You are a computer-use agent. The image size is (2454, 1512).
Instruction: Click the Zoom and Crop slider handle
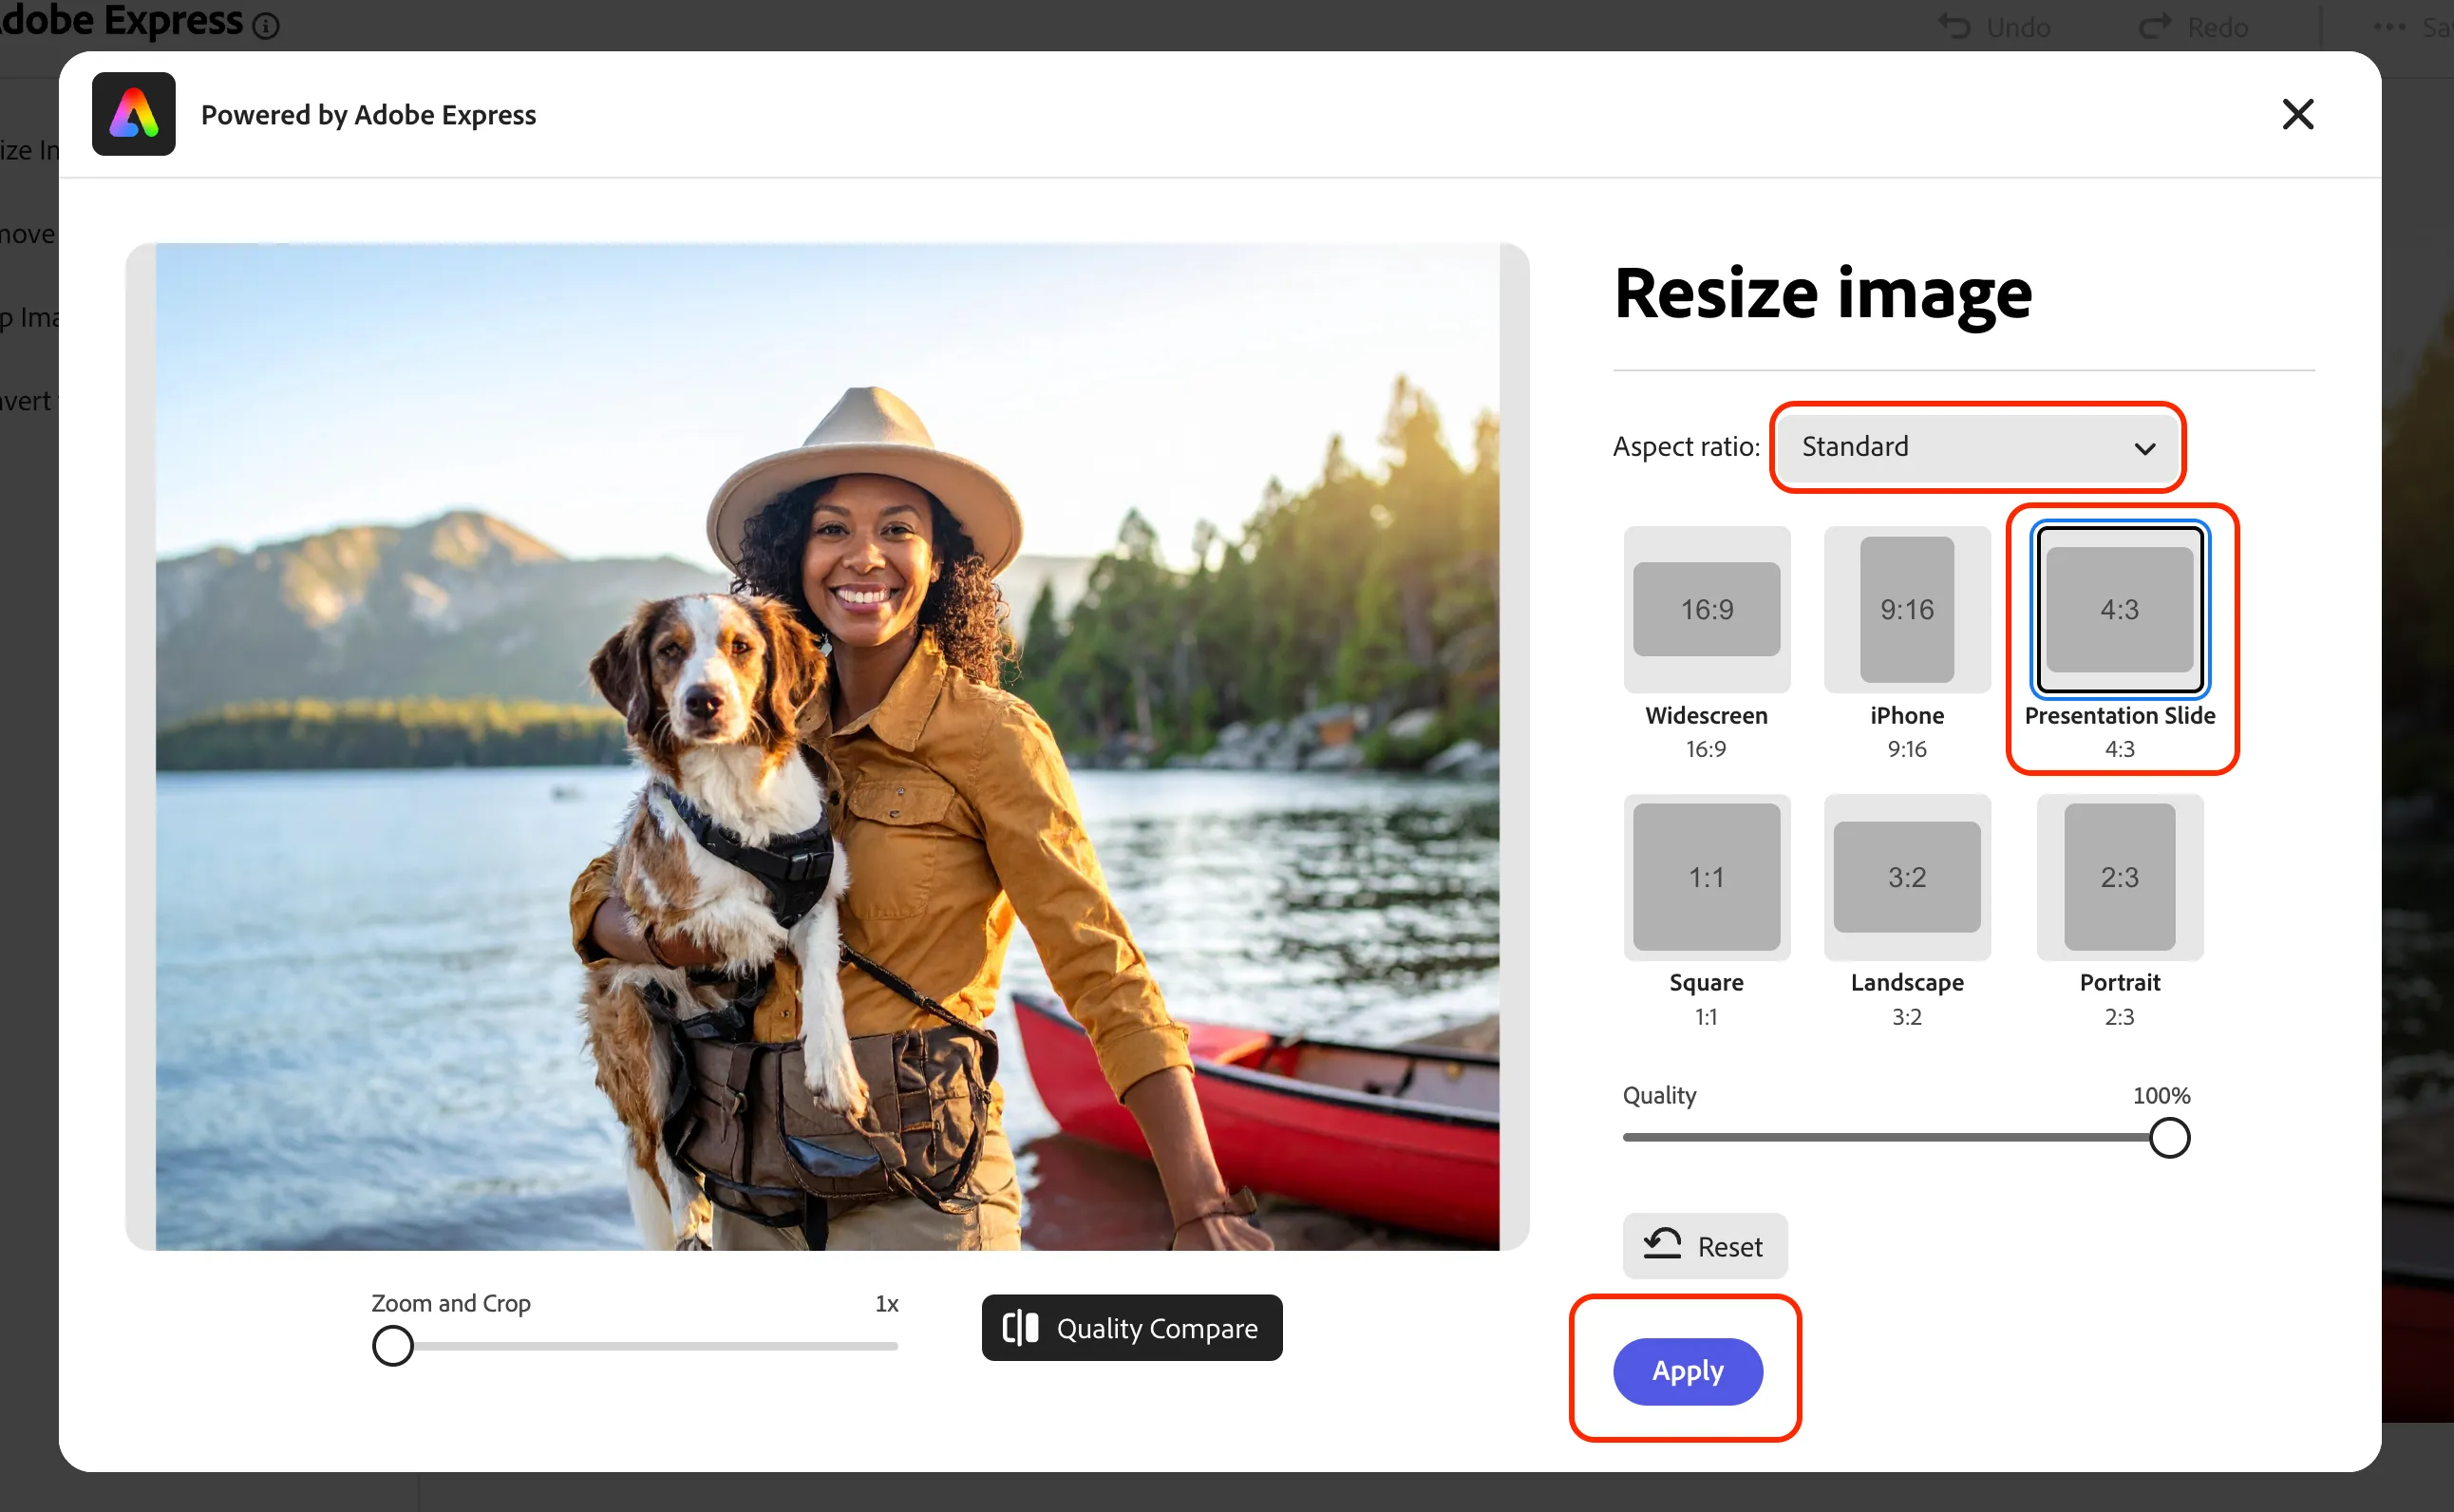393,1345
